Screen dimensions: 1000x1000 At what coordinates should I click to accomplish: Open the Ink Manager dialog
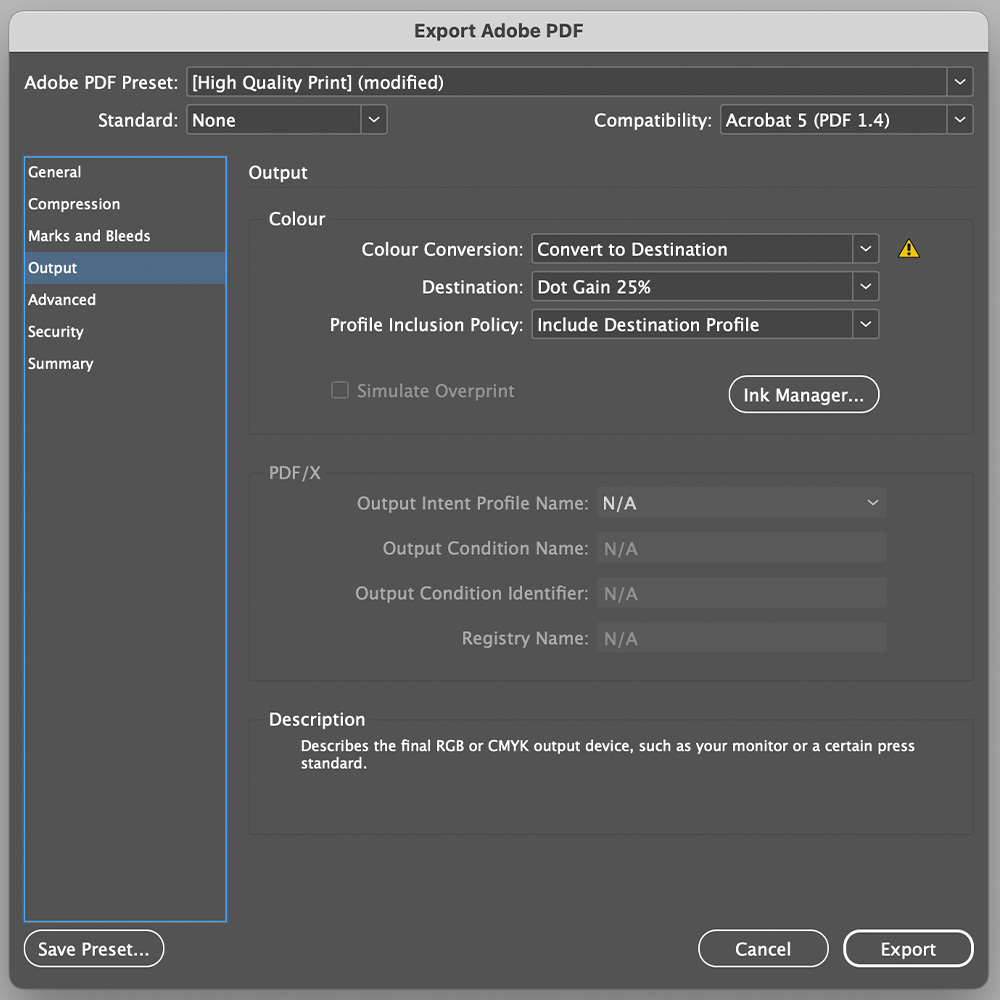(804, 395)
